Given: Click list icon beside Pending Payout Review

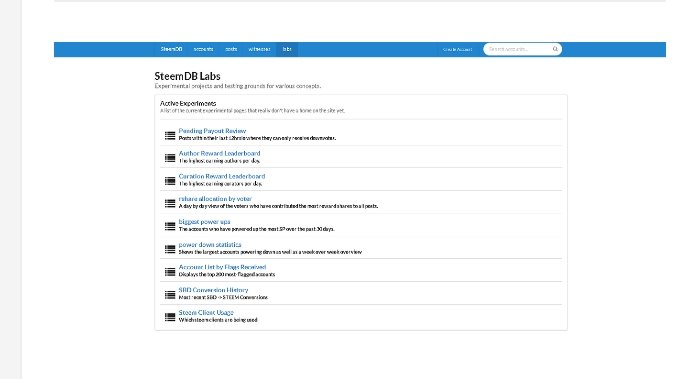Looking at the screenshot, I should (170, 135).
